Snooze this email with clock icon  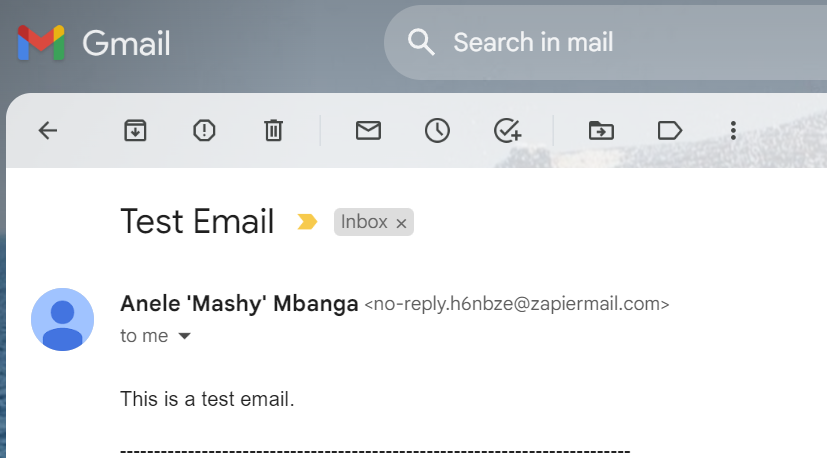pos(437,130)
